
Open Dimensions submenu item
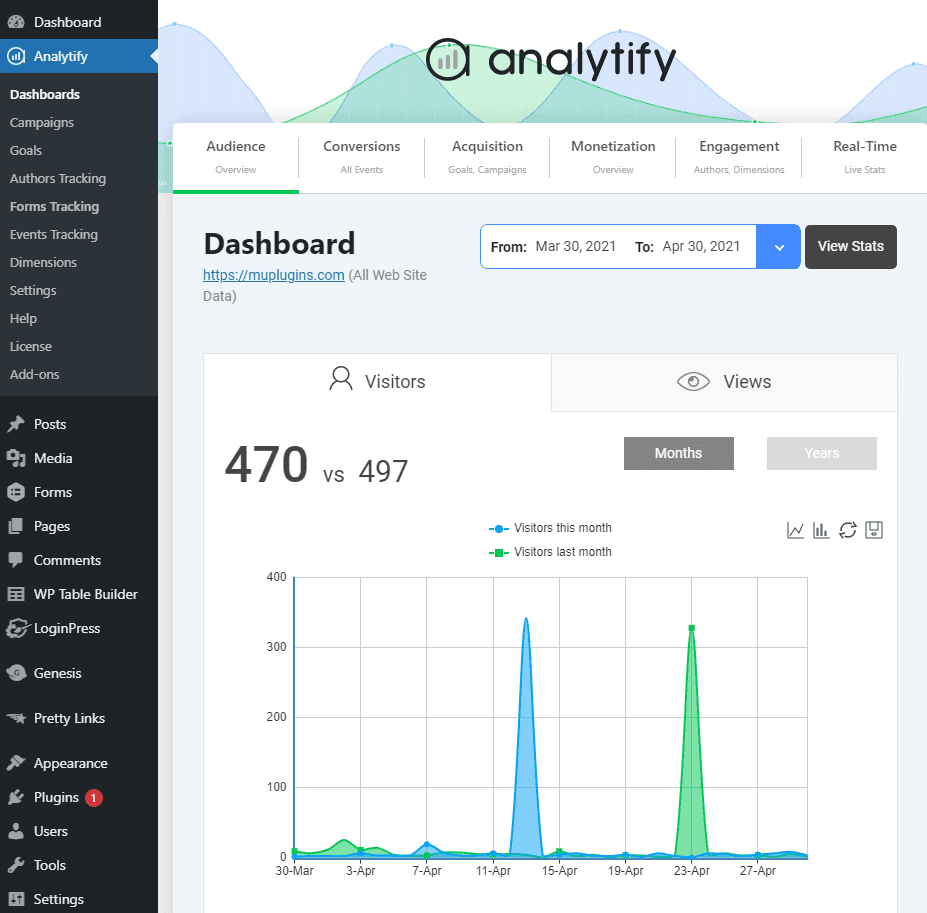pyautogui.click(x=43, y=263)
